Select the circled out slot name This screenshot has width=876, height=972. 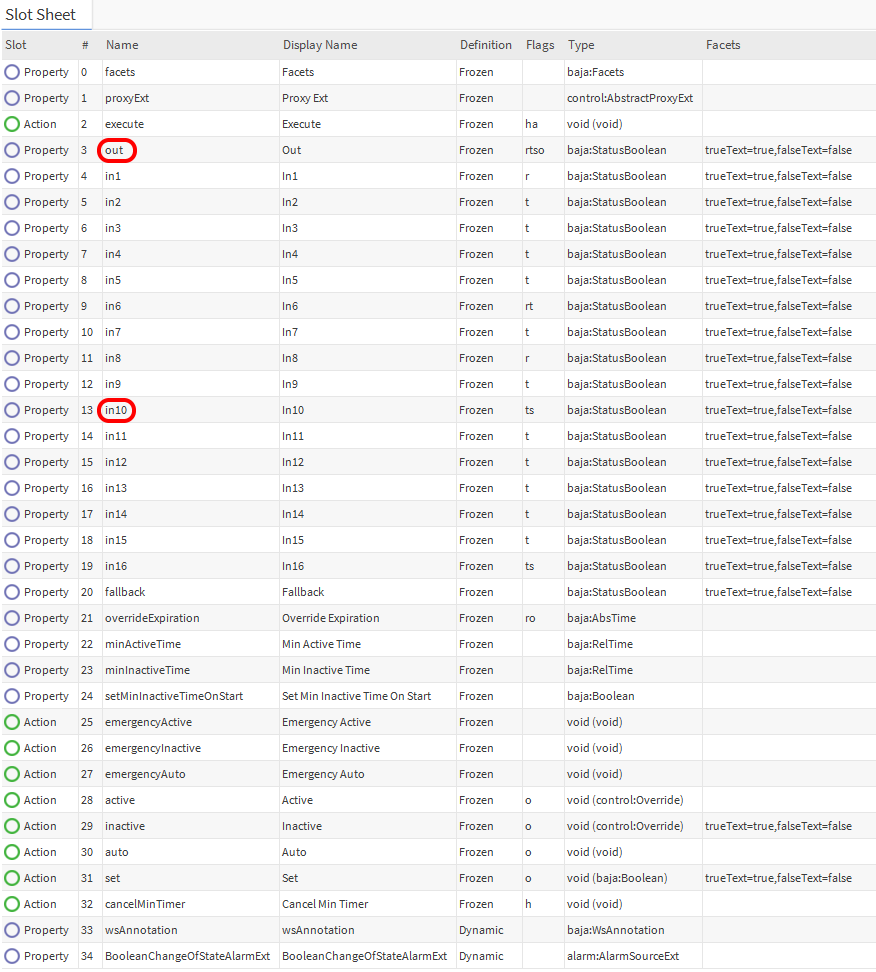coord(117,150)
